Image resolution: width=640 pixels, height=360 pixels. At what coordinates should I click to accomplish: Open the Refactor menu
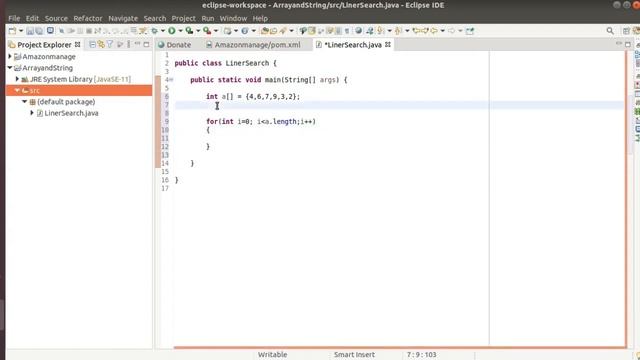(x=88, y=18)
